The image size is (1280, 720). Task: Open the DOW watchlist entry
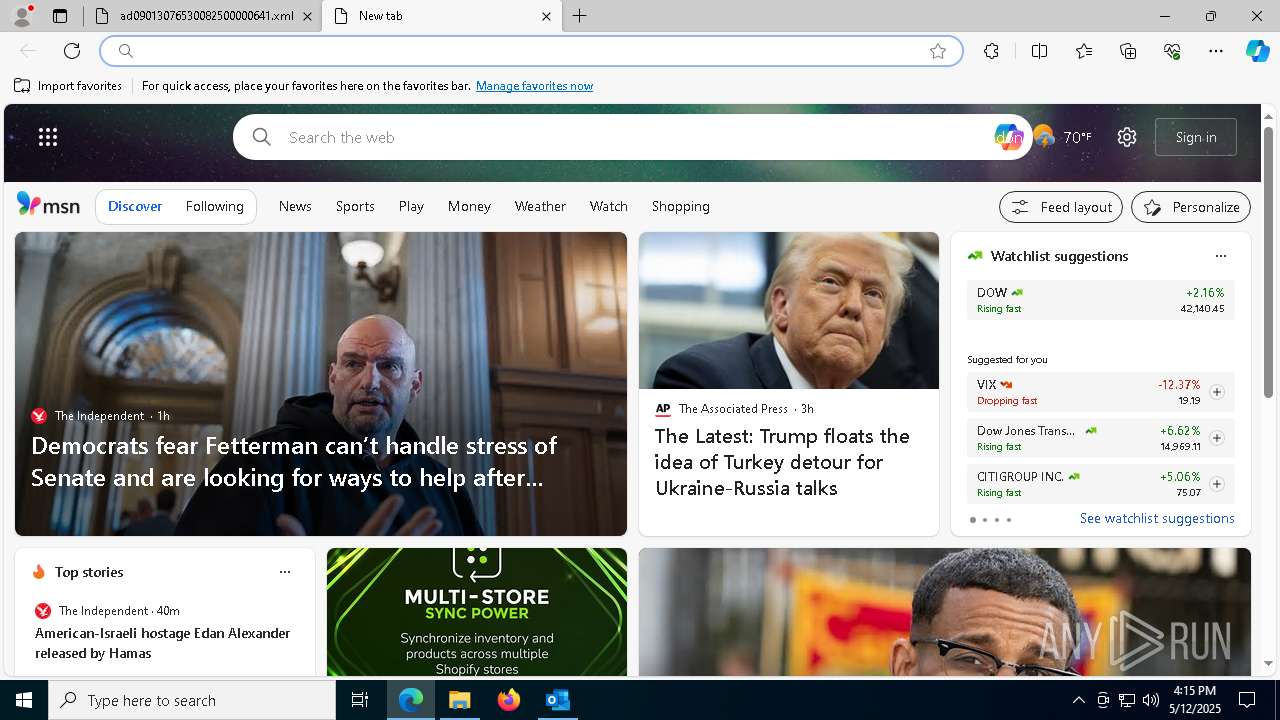click(1100, 300)
